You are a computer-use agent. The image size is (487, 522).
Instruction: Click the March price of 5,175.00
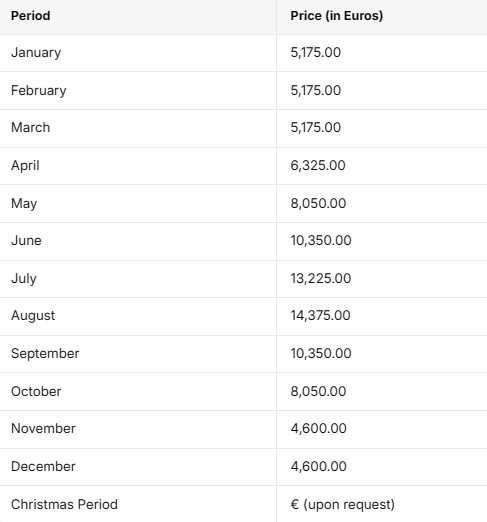(316, 127)
